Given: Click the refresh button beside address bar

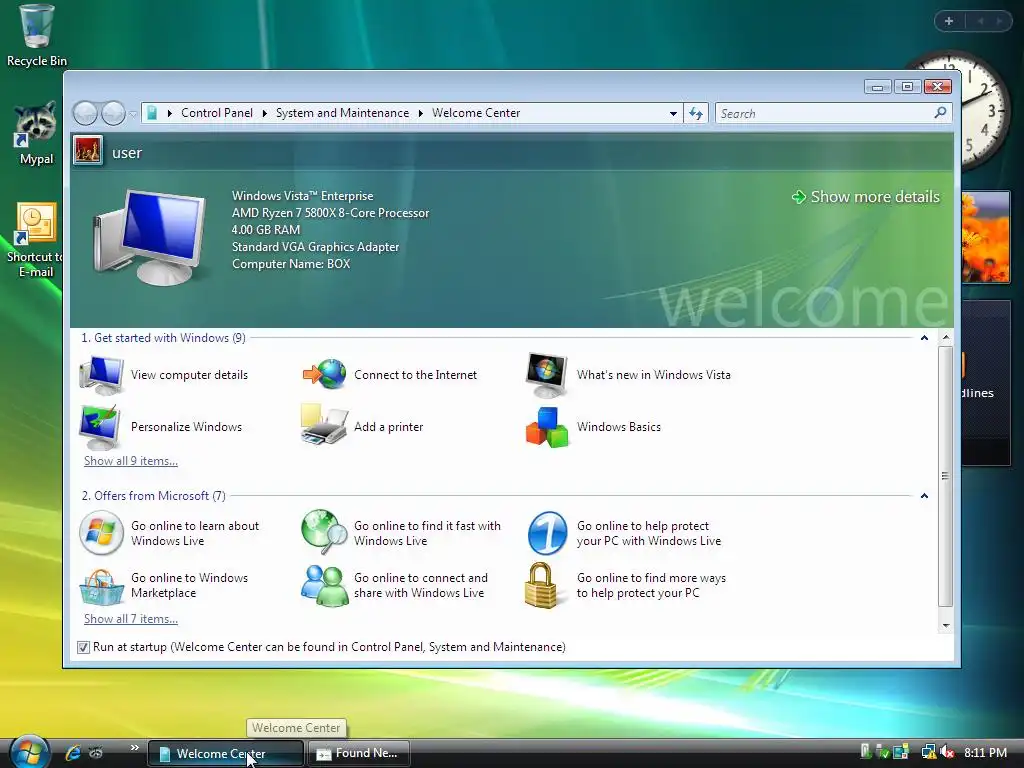Looking at the screenshot, I should click(x=696, y=113).
